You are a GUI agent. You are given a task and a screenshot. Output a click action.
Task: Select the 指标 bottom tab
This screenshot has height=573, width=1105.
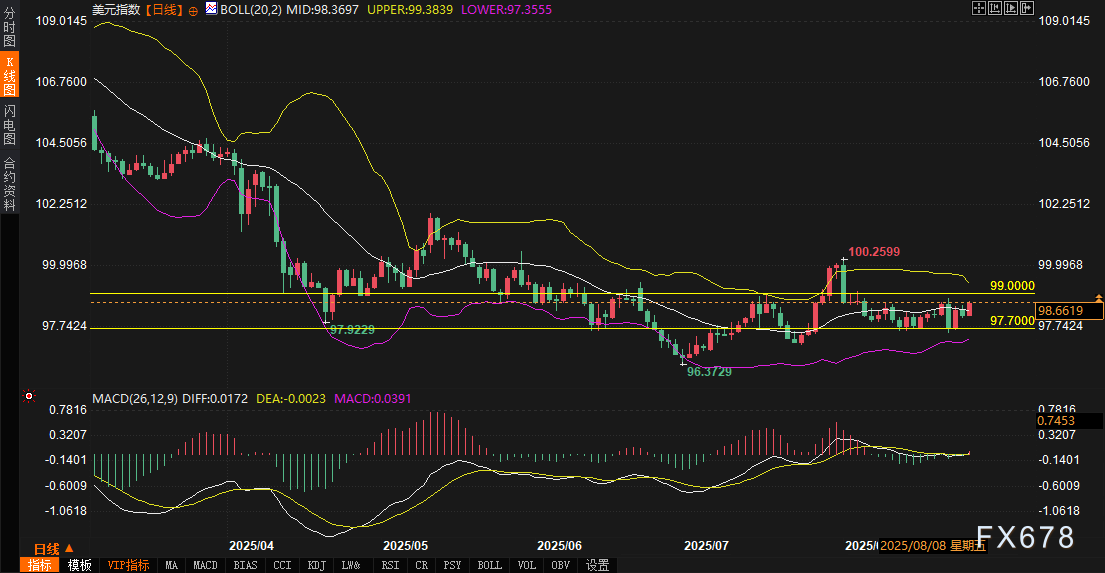click(40, 565)
